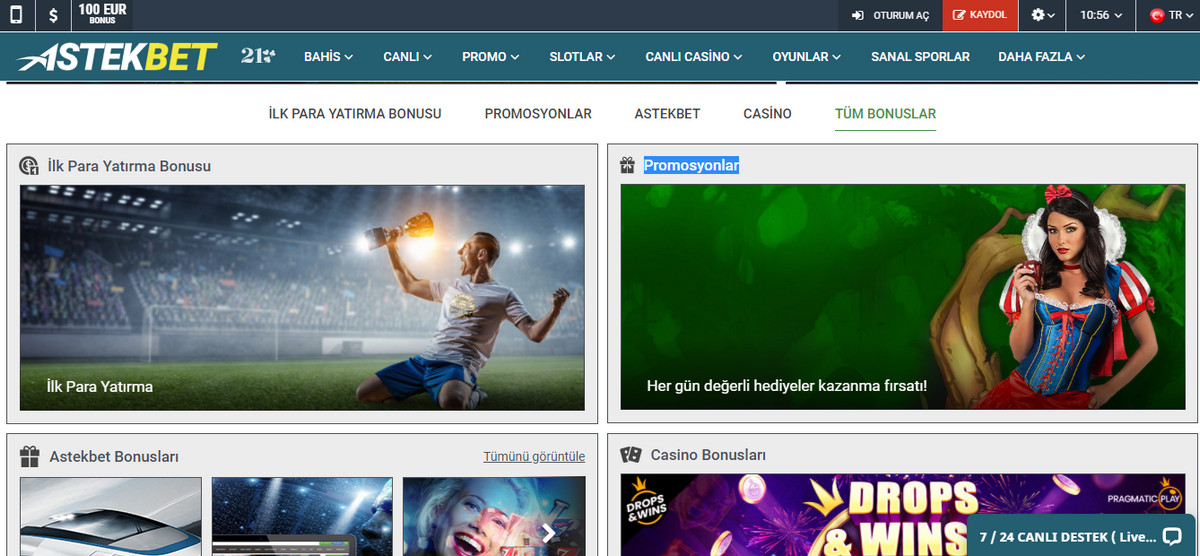Switch to ASTEKBET tab

(667, 114)
